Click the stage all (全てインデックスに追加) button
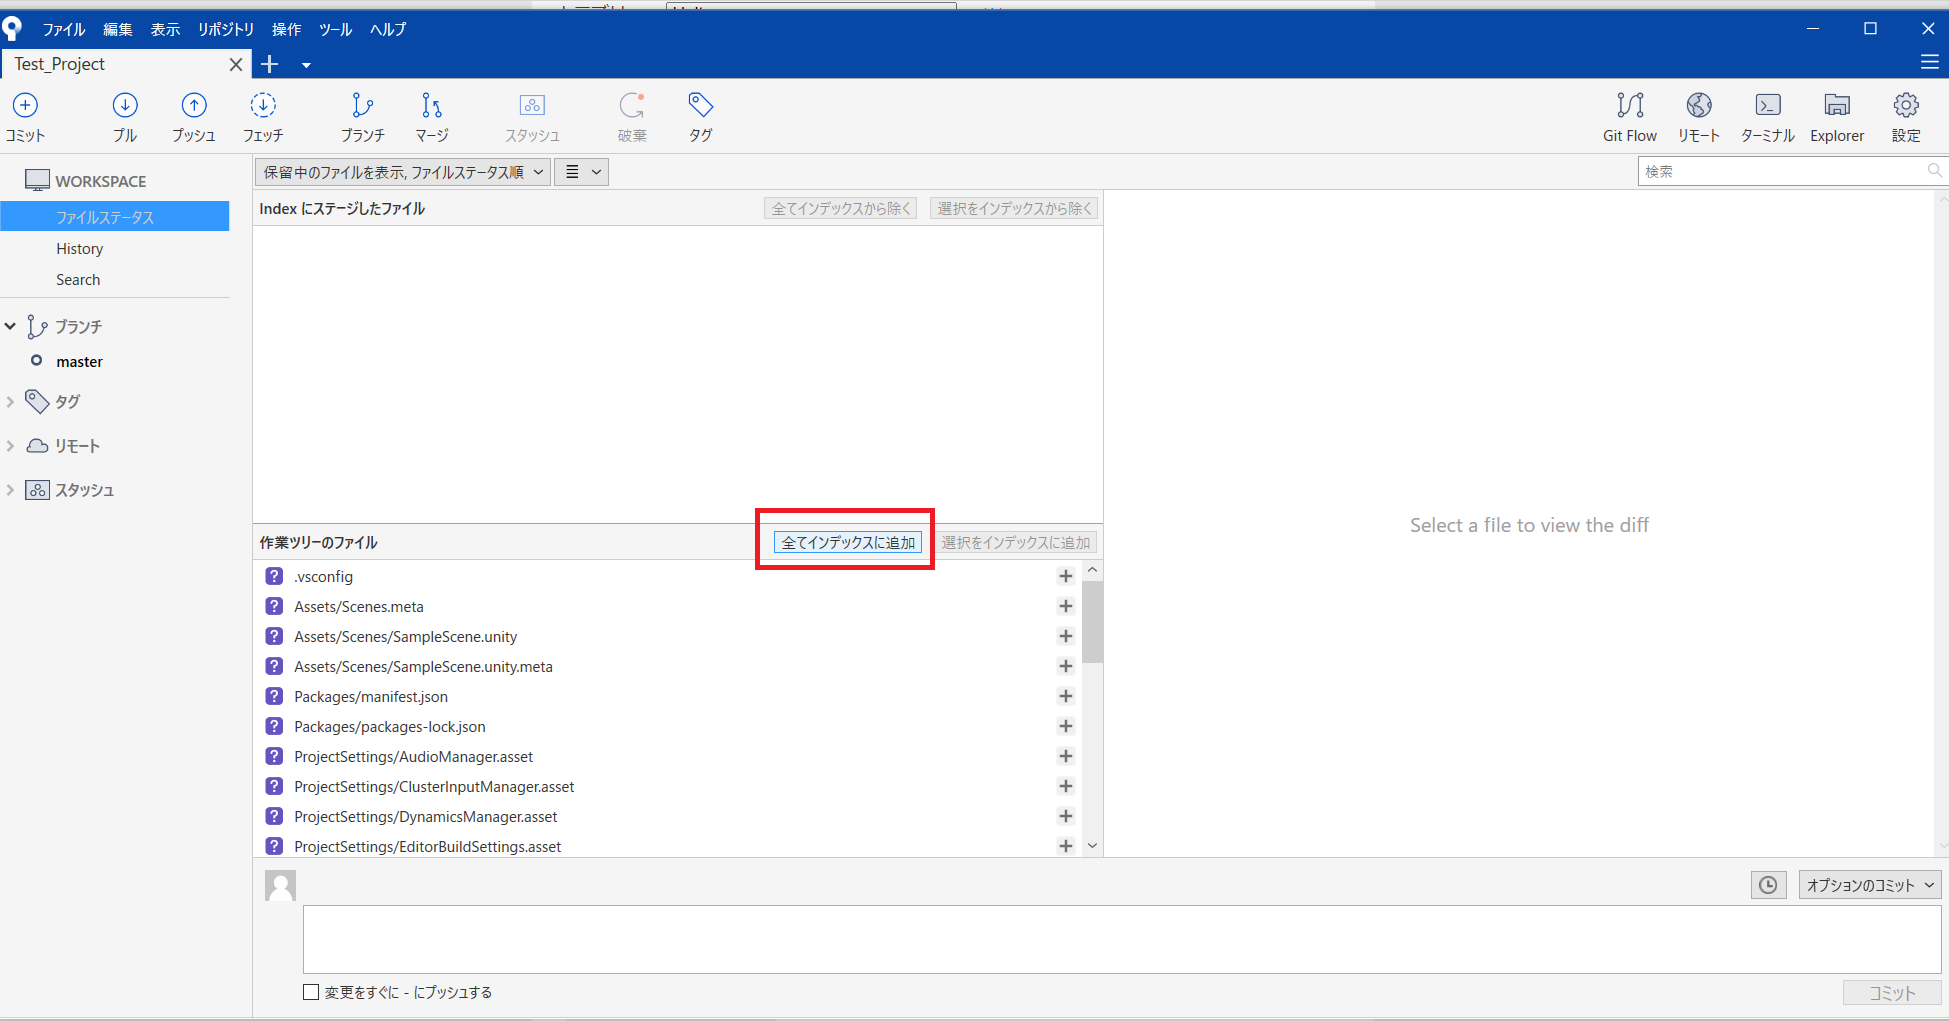The image size is (1949, 1021). (x=848, y=542)
